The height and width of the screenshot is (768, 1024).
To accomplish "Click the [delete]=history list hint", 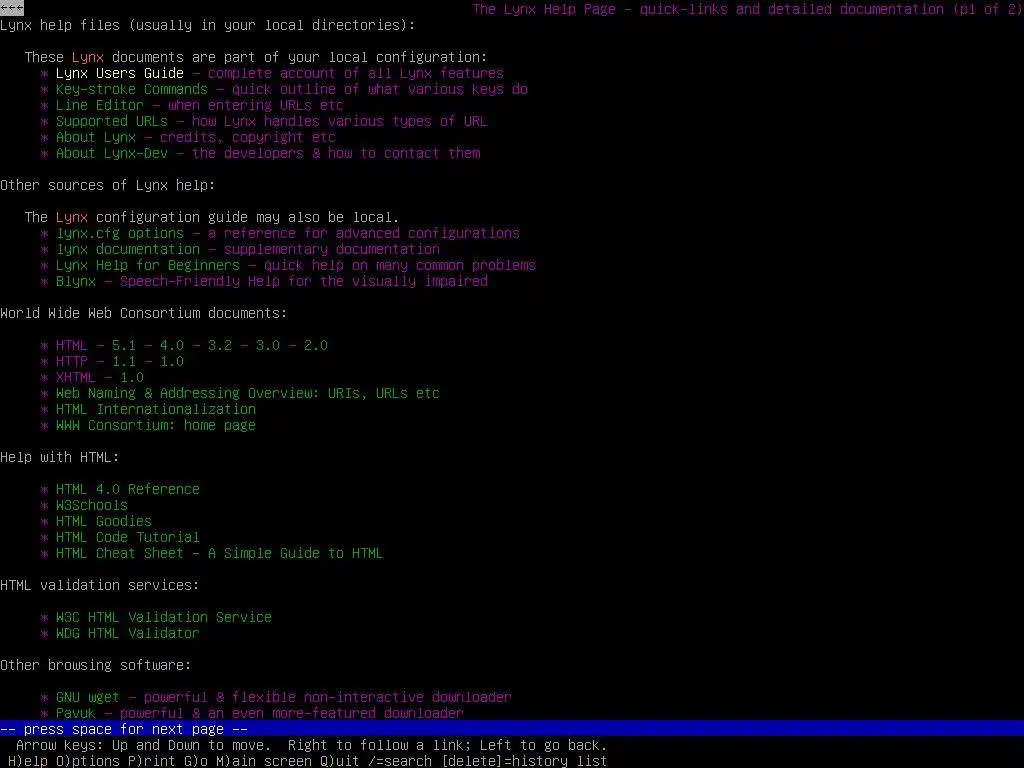I will pyautogui.click(x=524, y=761).
